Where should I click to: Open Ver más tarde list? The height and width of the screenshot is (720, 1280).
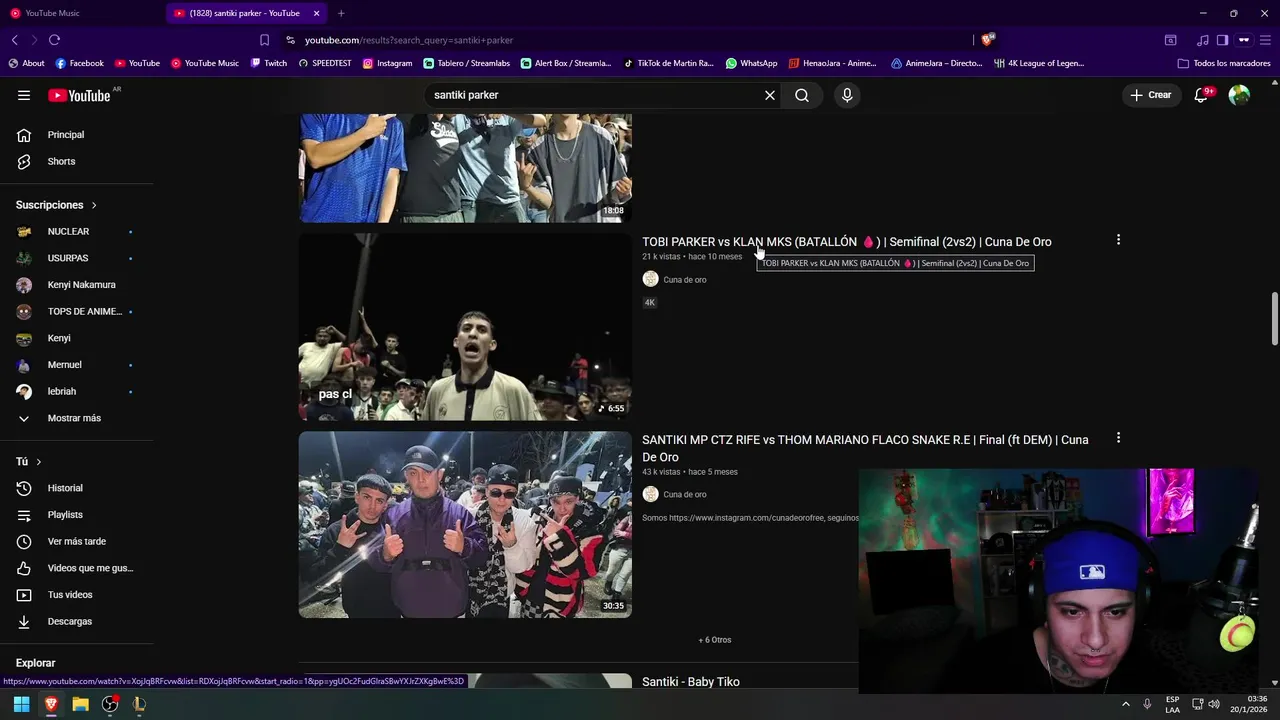[76, 541]
